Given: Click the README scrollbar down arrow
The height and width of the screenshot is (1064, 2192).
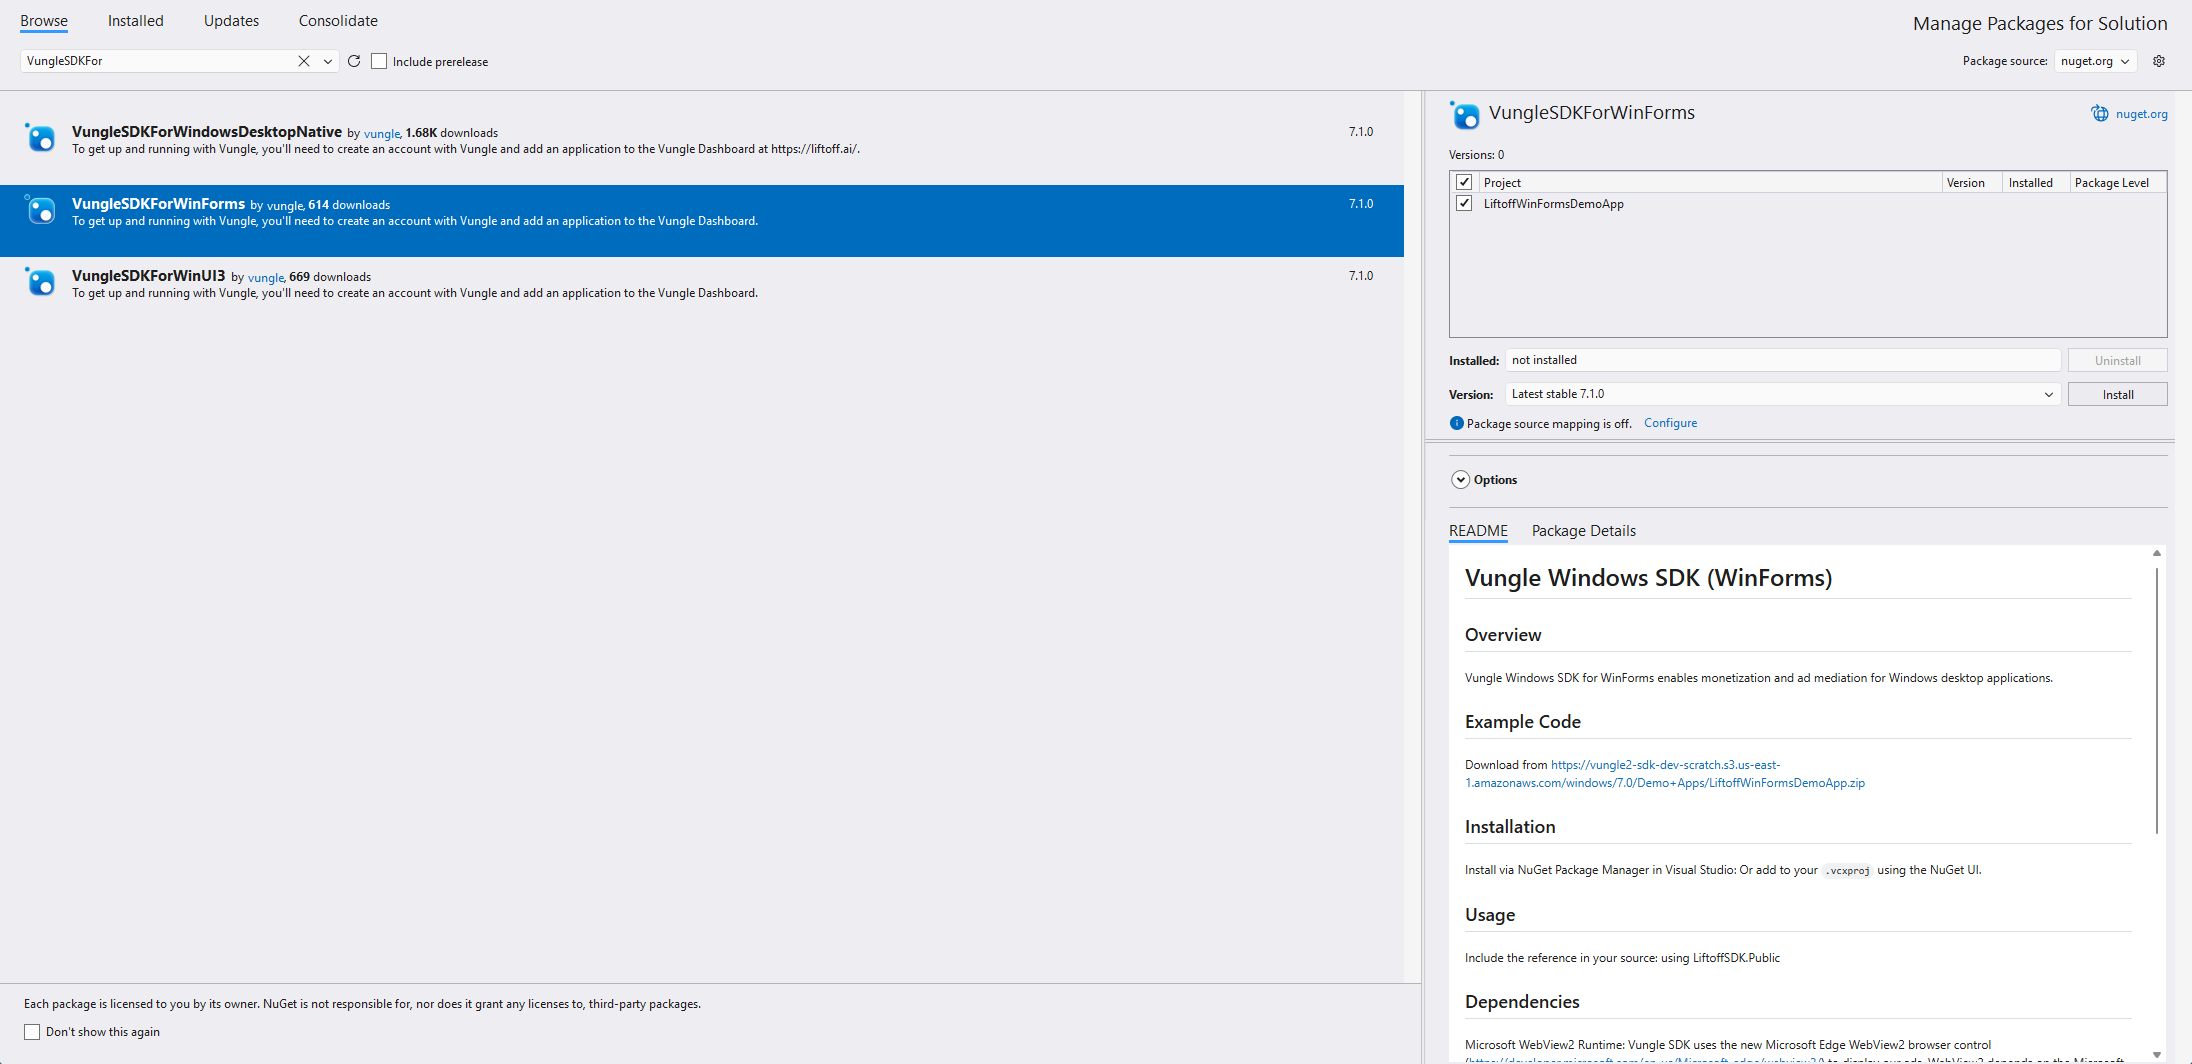Looking at the screenshot, I should [x=2157, y=1054].
